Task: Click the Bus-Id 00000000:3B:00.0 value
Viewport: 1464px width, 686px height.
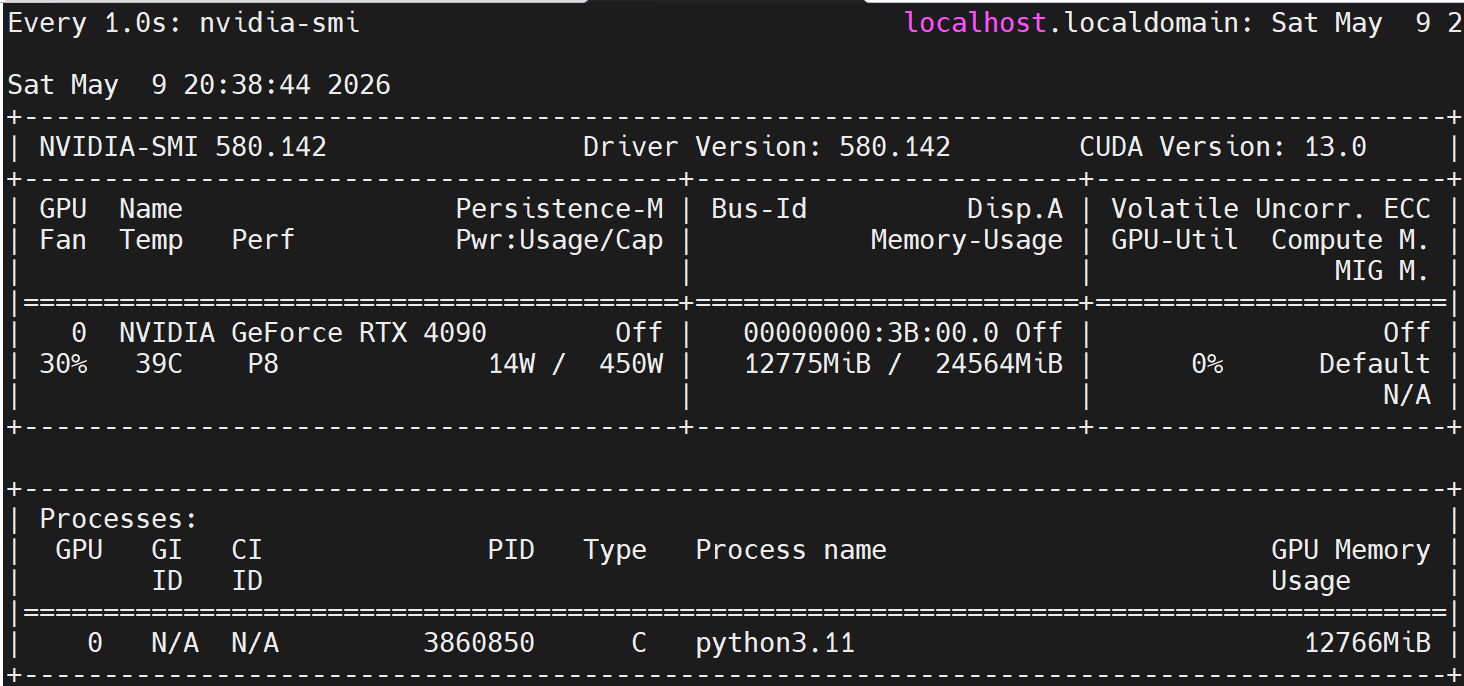Action: (879, 333)
